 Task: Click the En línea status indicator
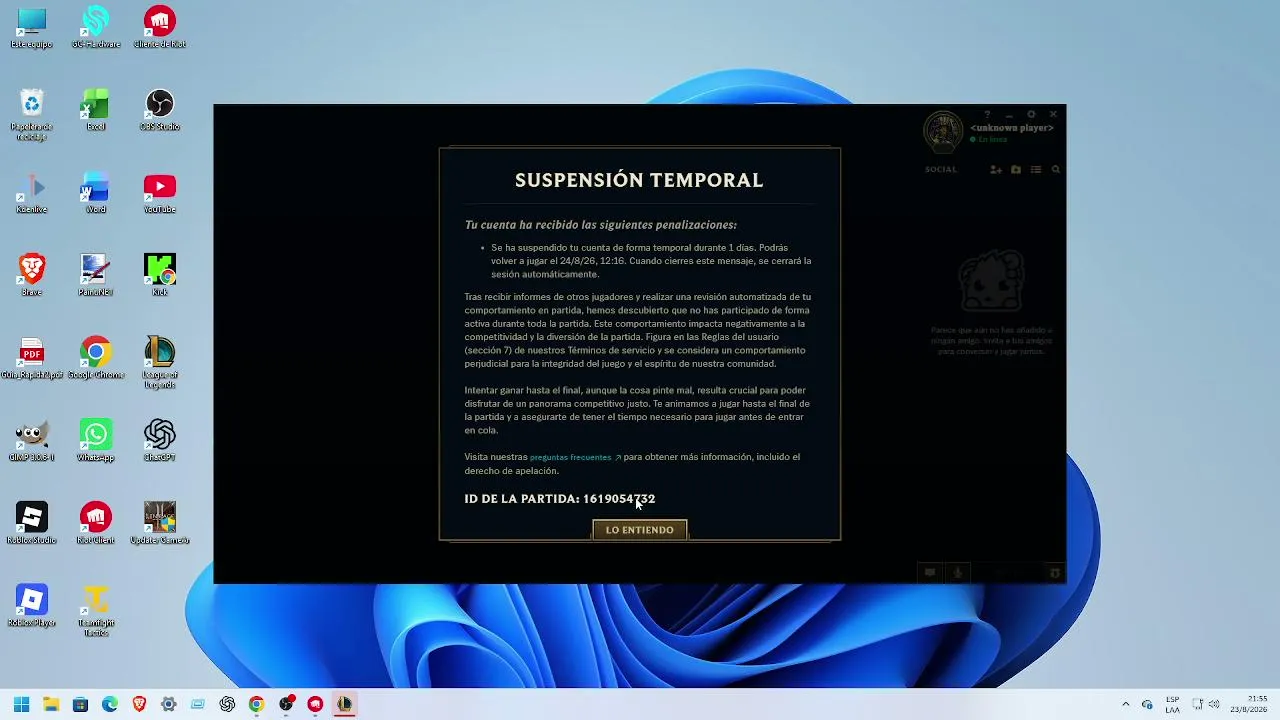(989, 140)
